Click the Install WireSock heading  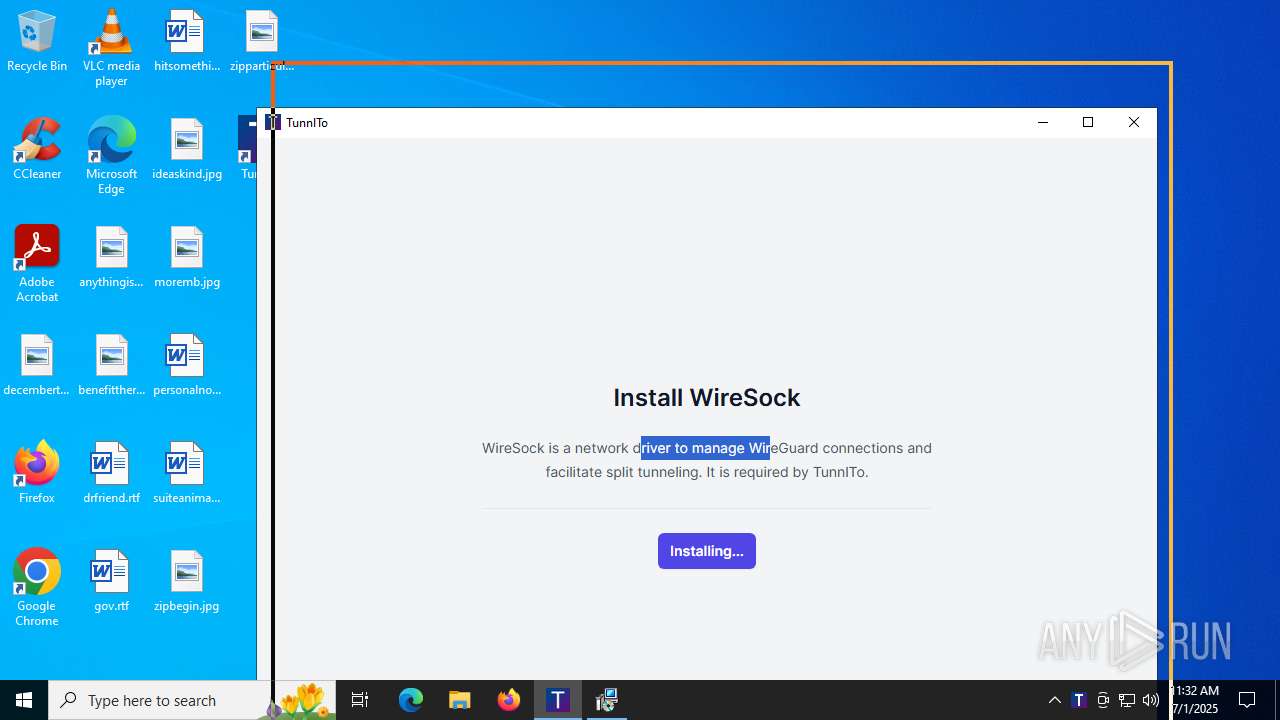click(x=707, y=397)
